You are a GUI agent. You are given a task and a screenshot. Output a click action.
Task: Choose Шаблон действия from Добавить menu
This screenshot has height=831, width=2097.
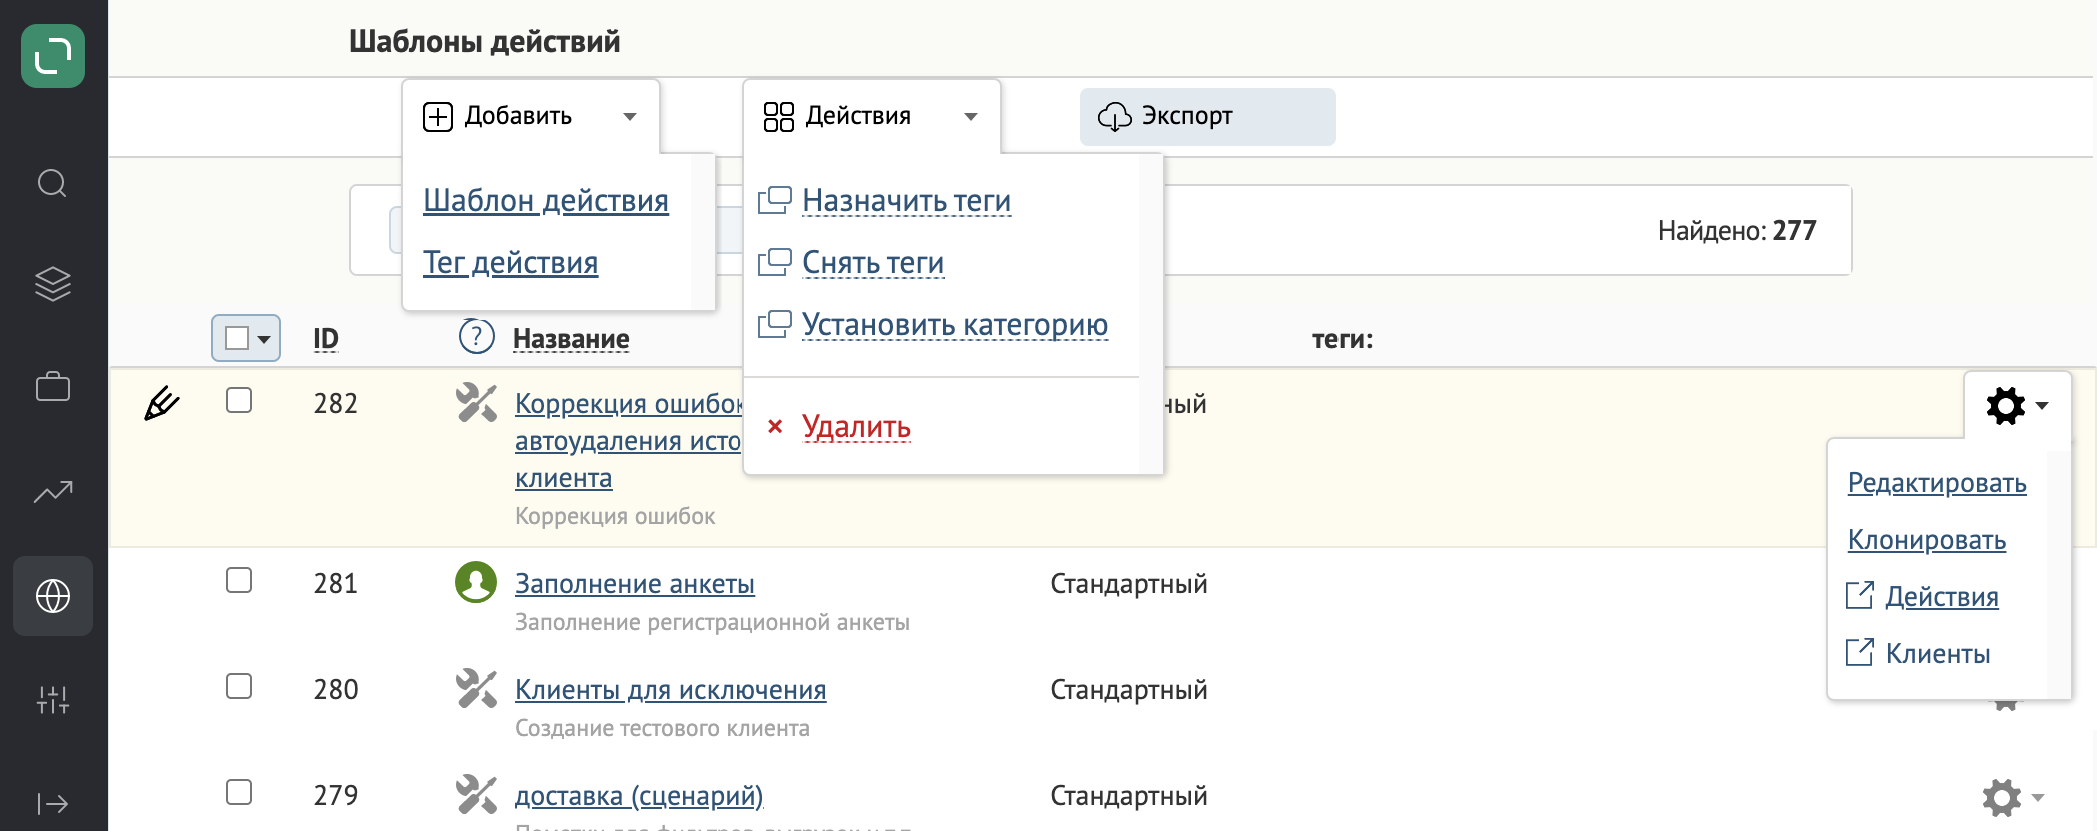tap(546, 200)
